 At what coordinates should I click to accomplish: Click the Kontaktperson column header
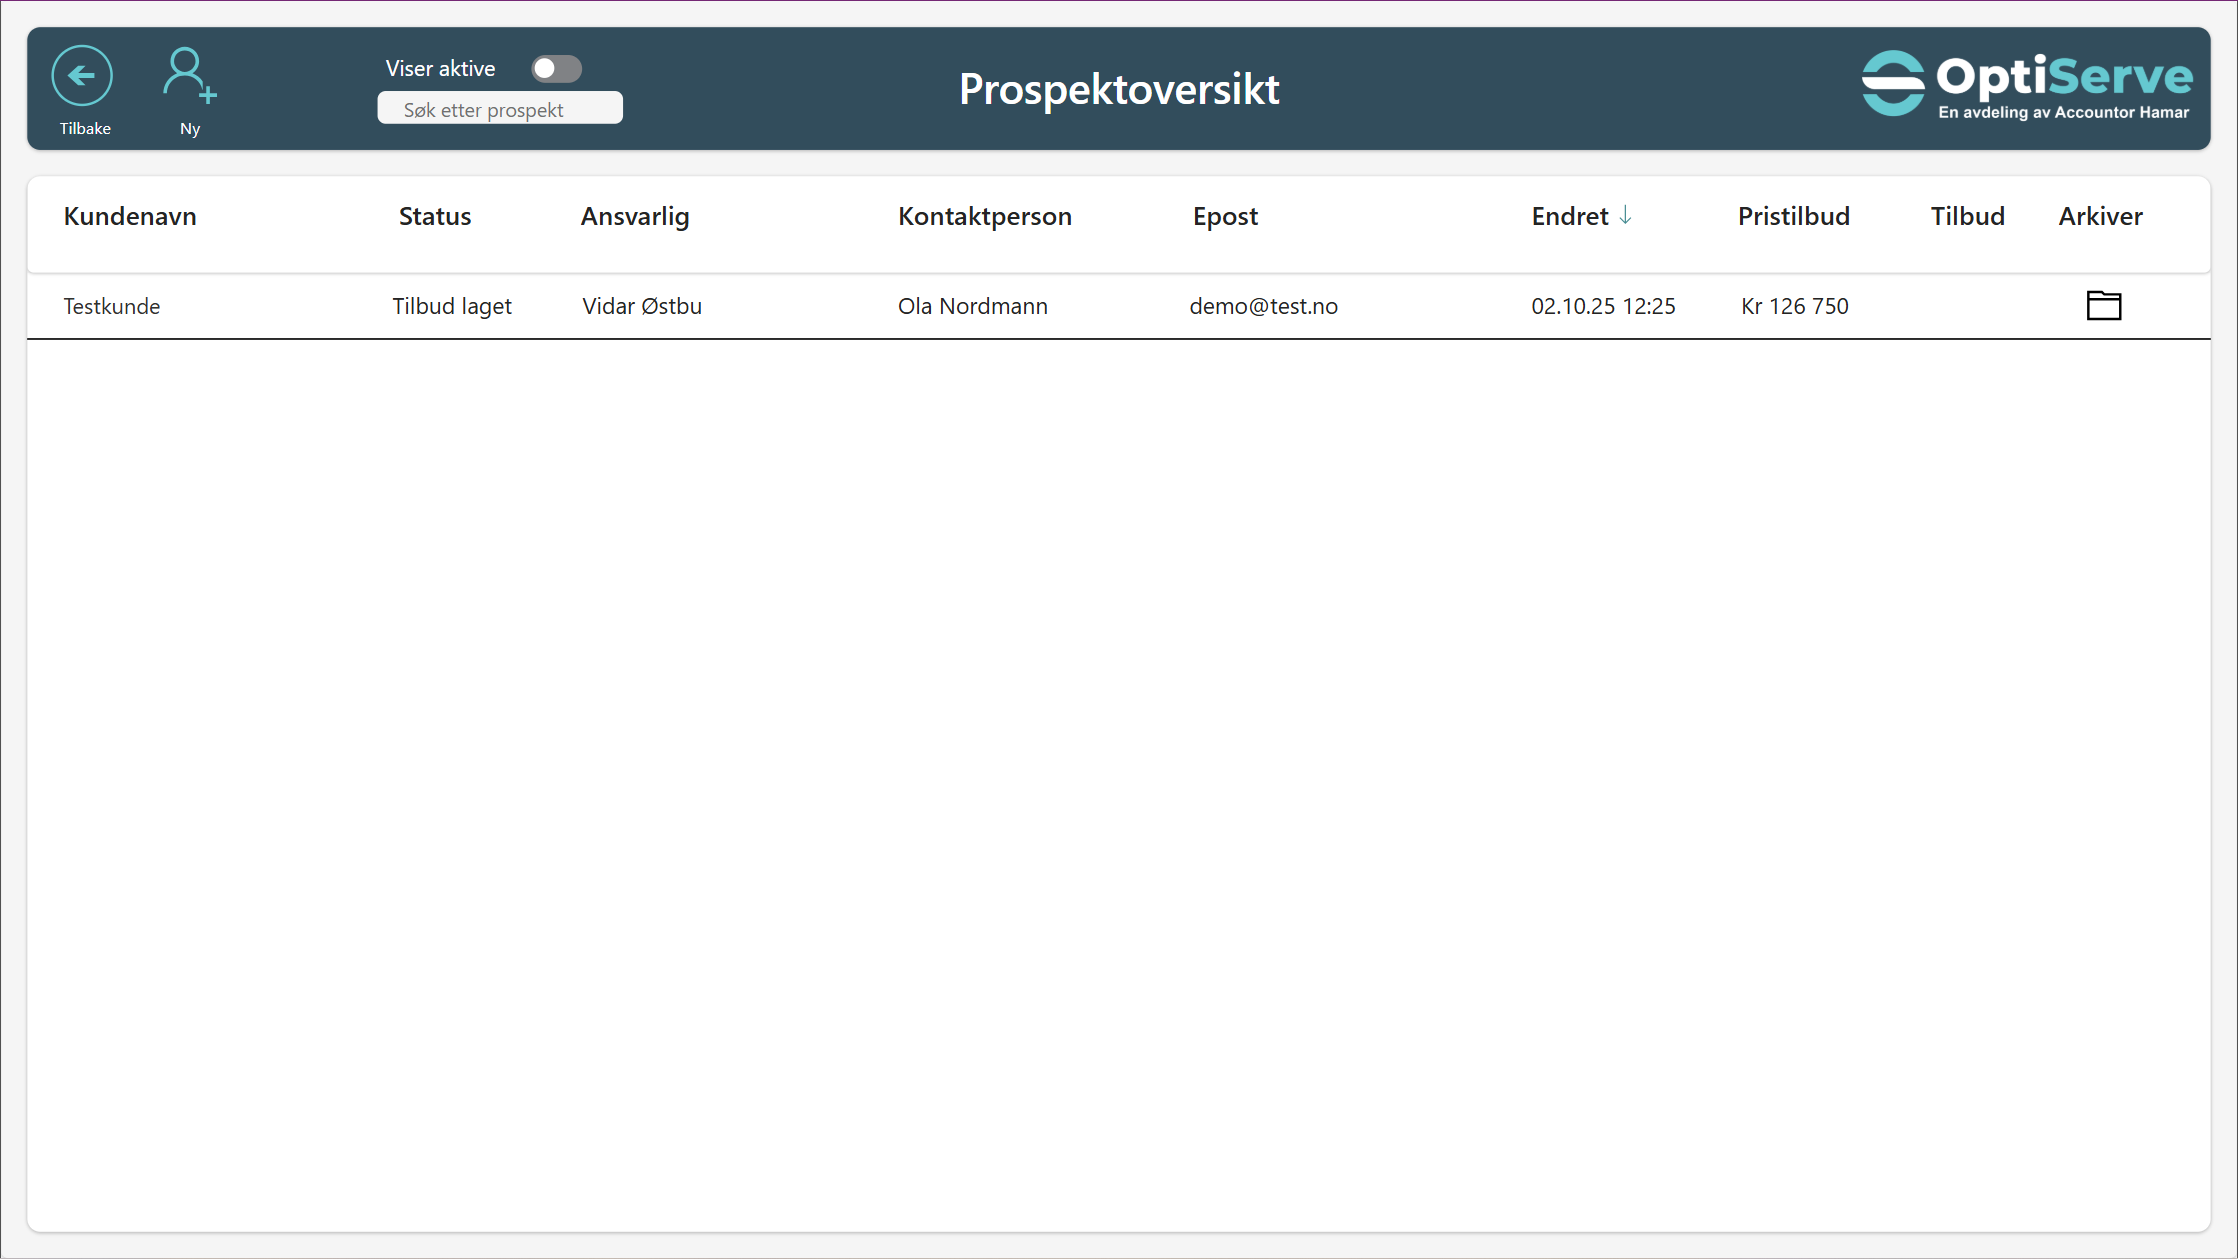point(984,216)
